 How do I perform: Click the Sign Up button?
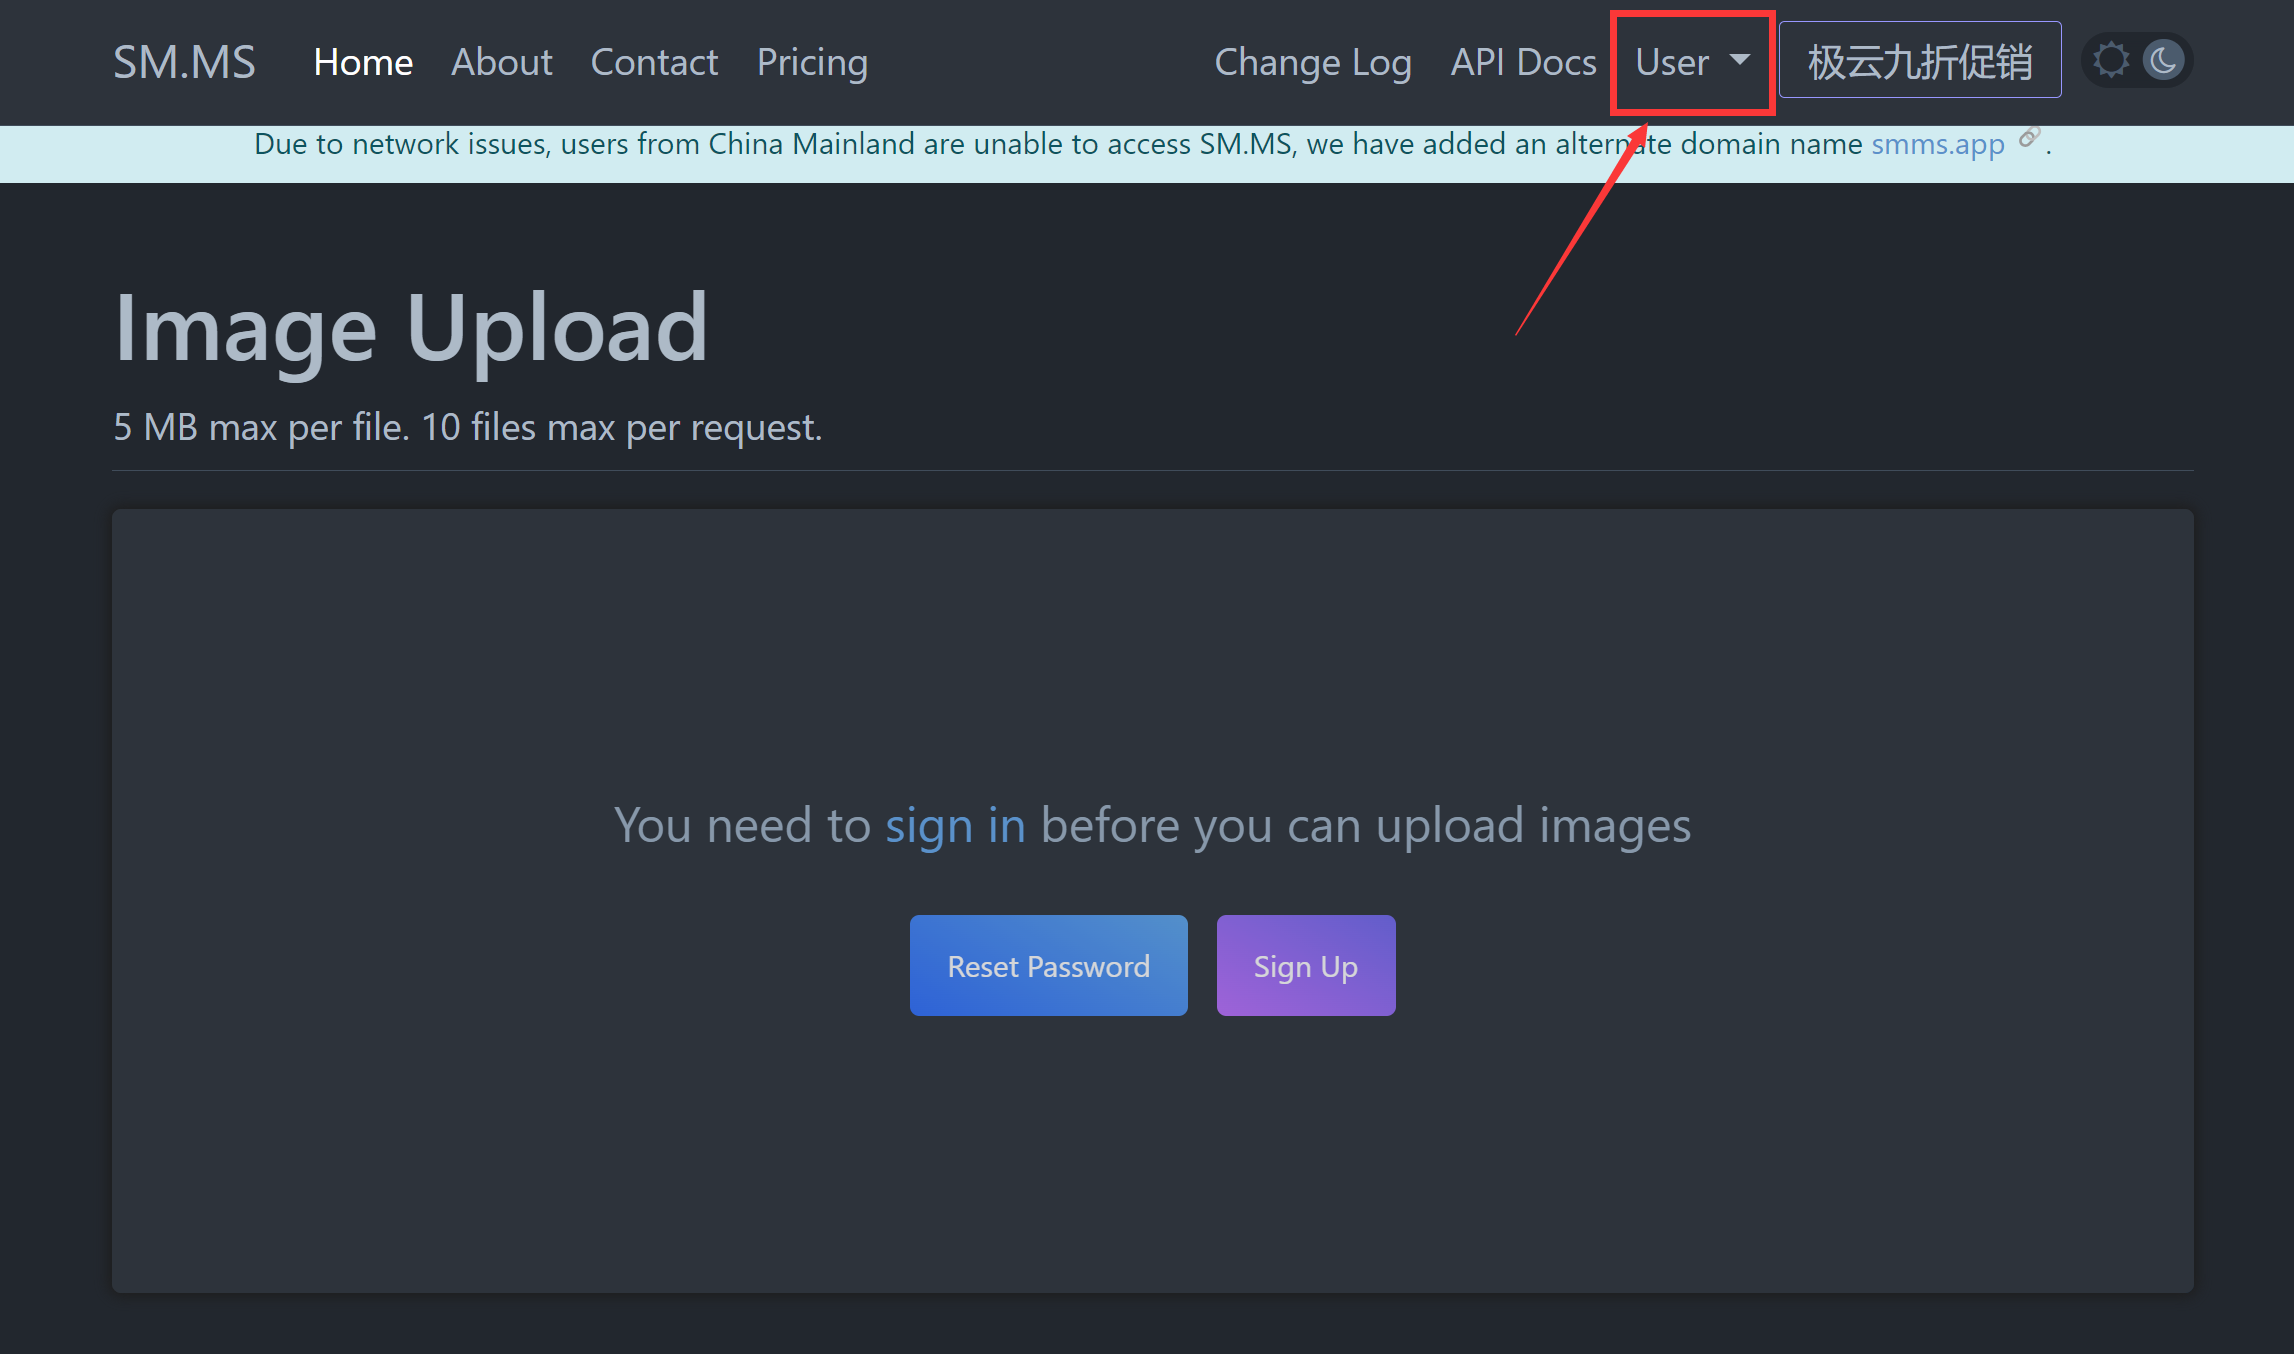(1306, 966)
